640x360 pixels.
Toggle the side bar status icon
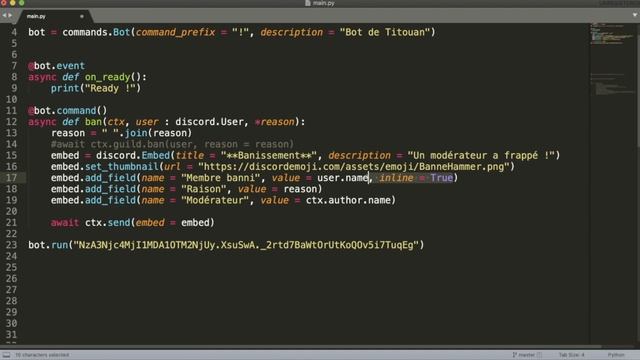pyautogui.click(x=6, y=355)
